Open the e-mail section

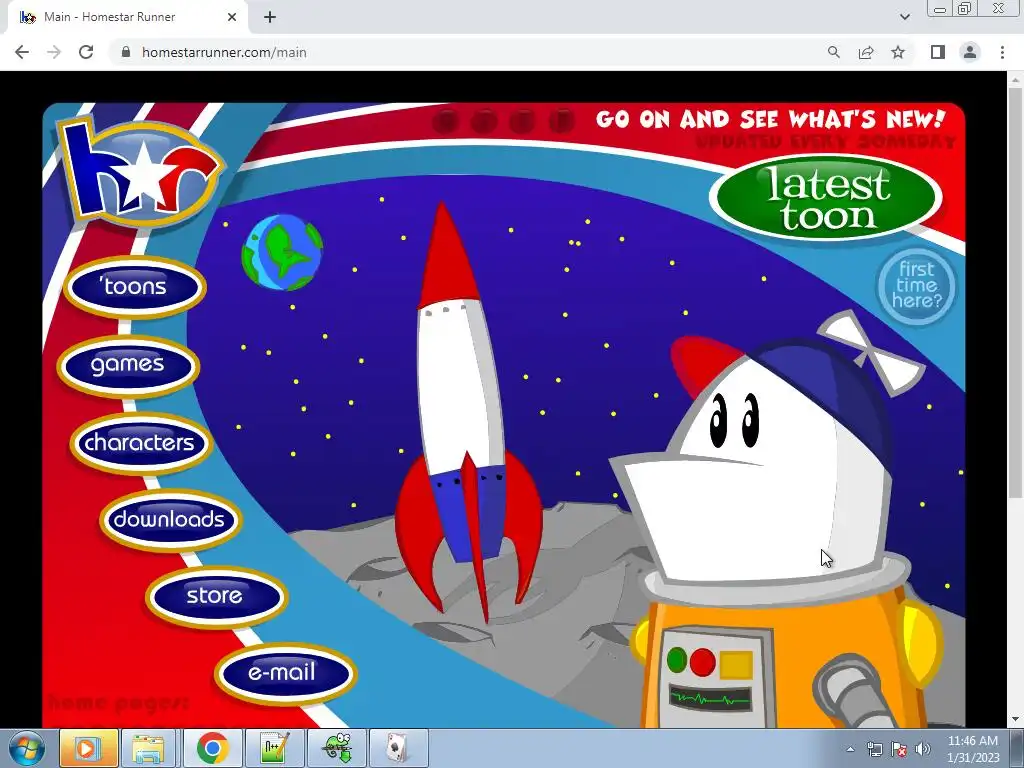click(285, 673)
